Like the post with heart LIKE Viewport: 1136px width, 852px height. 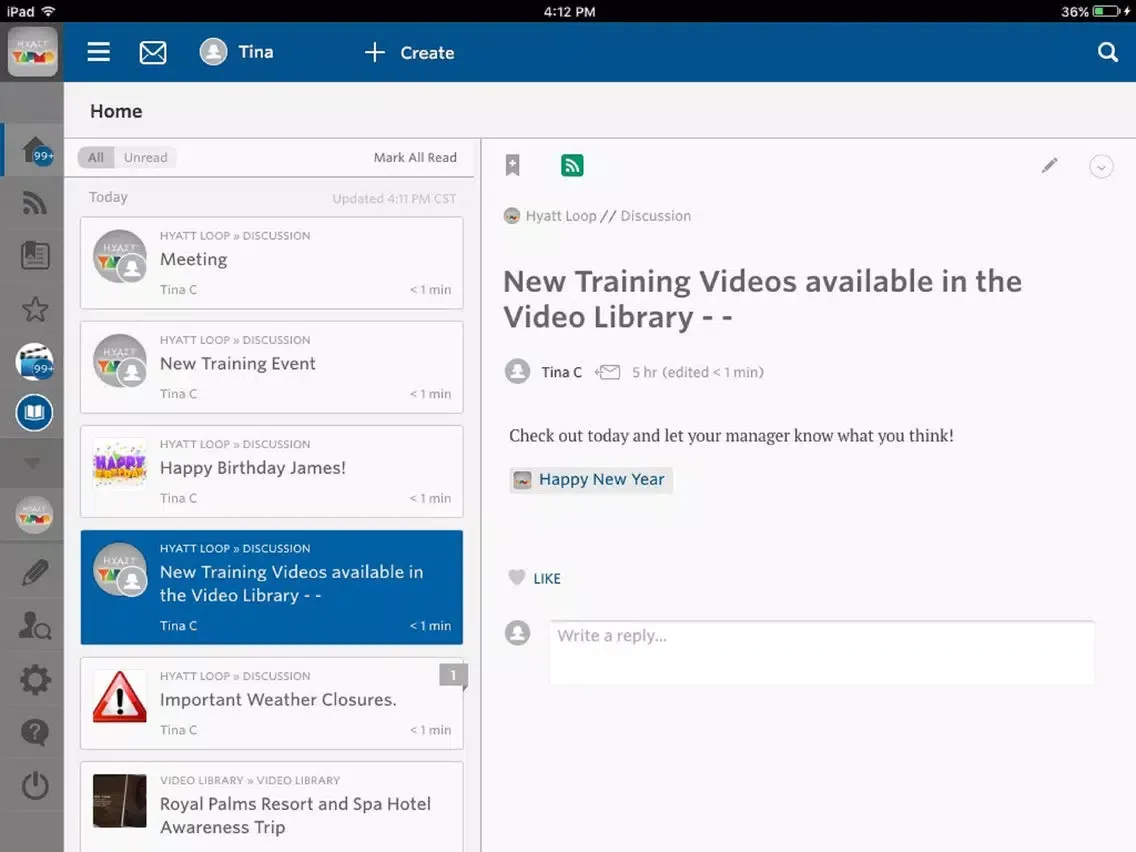pos(535,578)
